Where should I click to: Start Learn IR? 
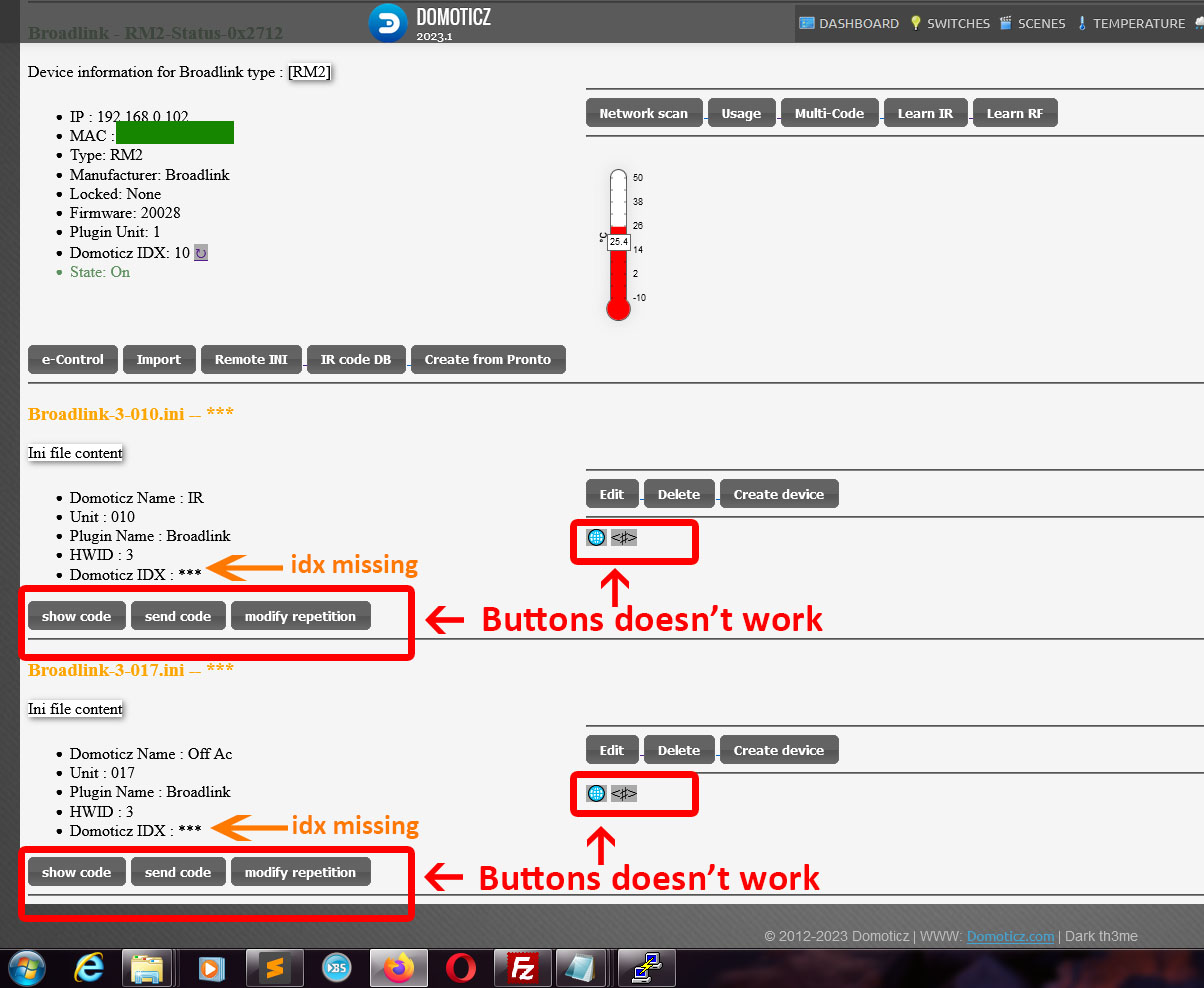tap(925, 113)
